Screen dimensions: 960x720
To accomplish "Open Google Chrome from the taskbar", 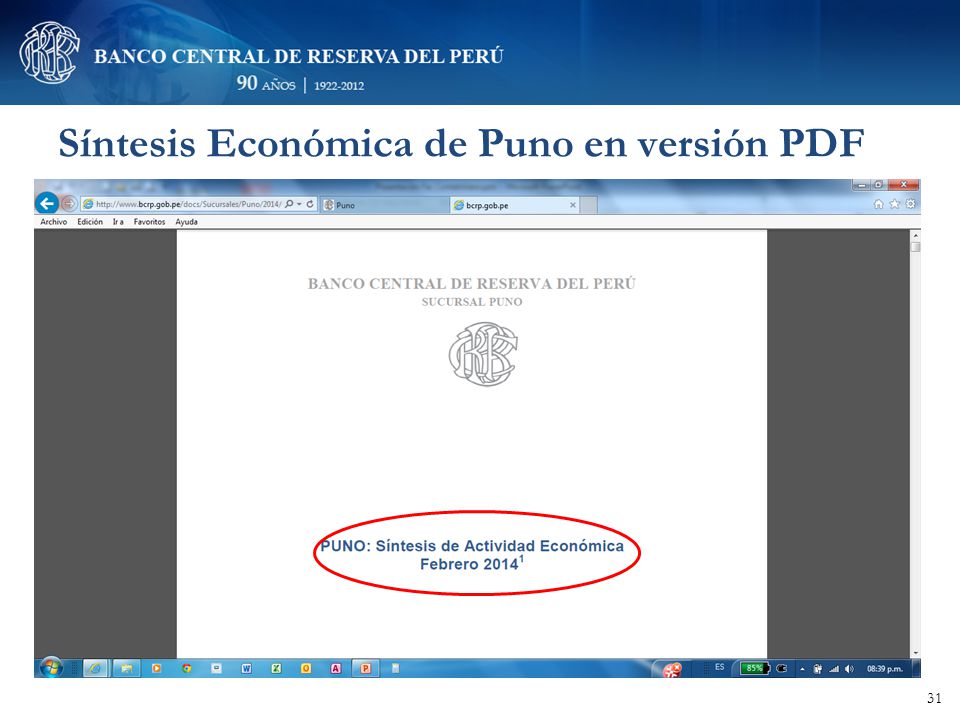I will [x=187, y=669].
